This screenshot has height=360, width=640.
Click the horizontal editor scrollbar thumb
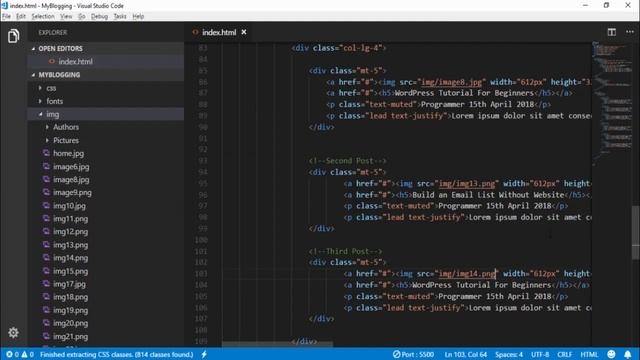278,344
